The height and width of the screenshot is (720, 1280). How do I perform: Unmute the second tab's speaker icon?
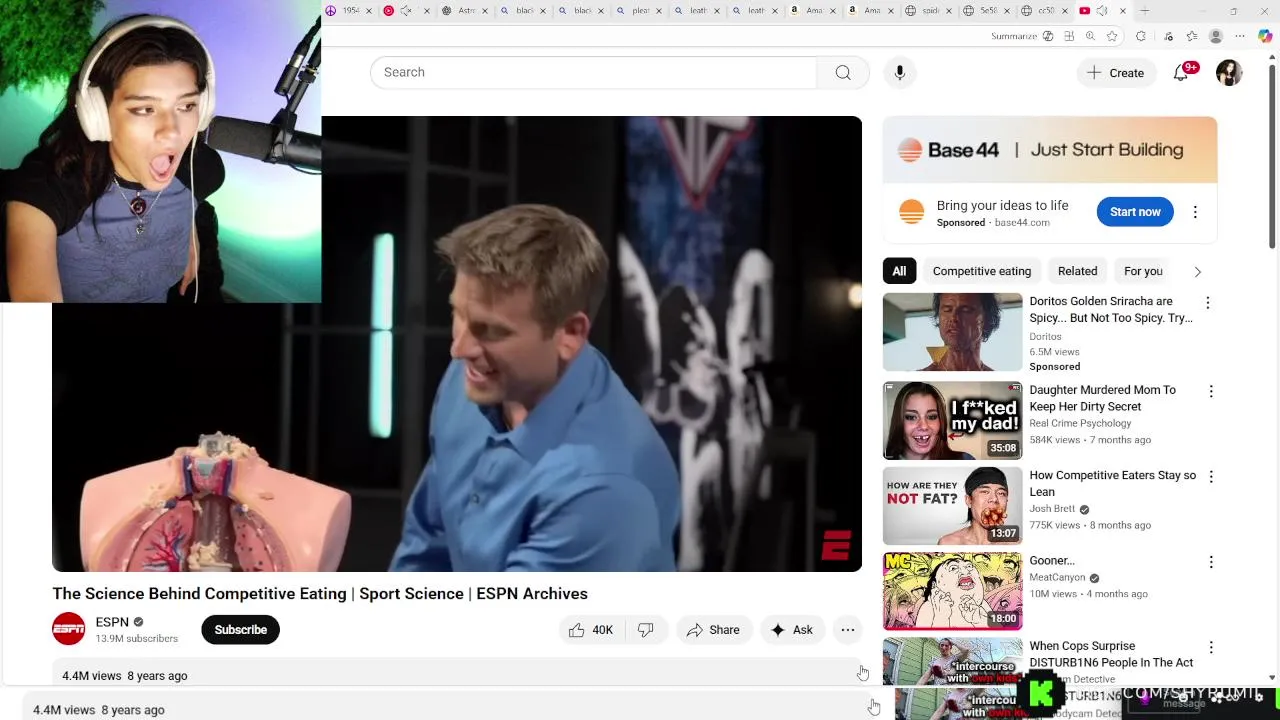[406, 11]
